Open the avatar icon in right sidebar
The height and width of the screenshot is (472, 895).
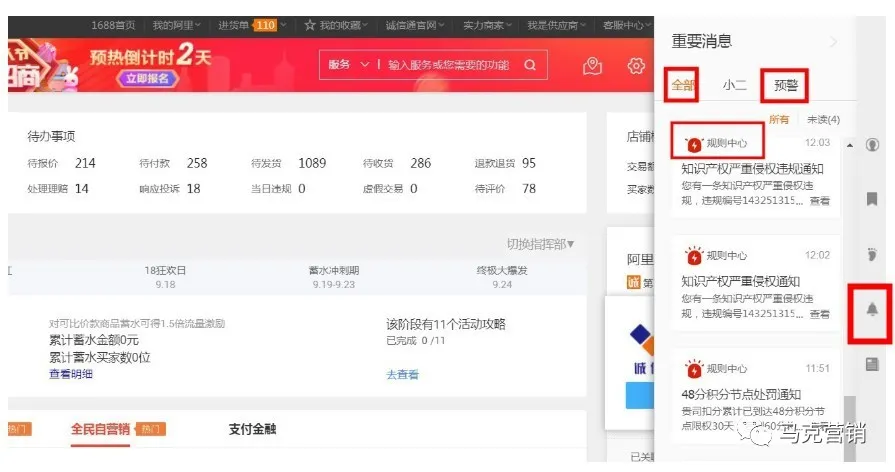pyautogui.click(x=872, y=144)
